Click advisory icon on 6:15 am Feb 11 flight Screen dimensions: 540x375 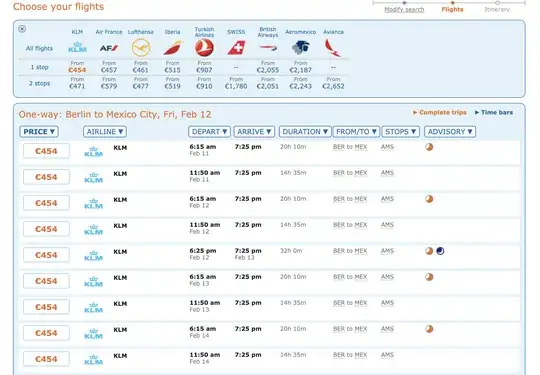(x=429, y=147)
